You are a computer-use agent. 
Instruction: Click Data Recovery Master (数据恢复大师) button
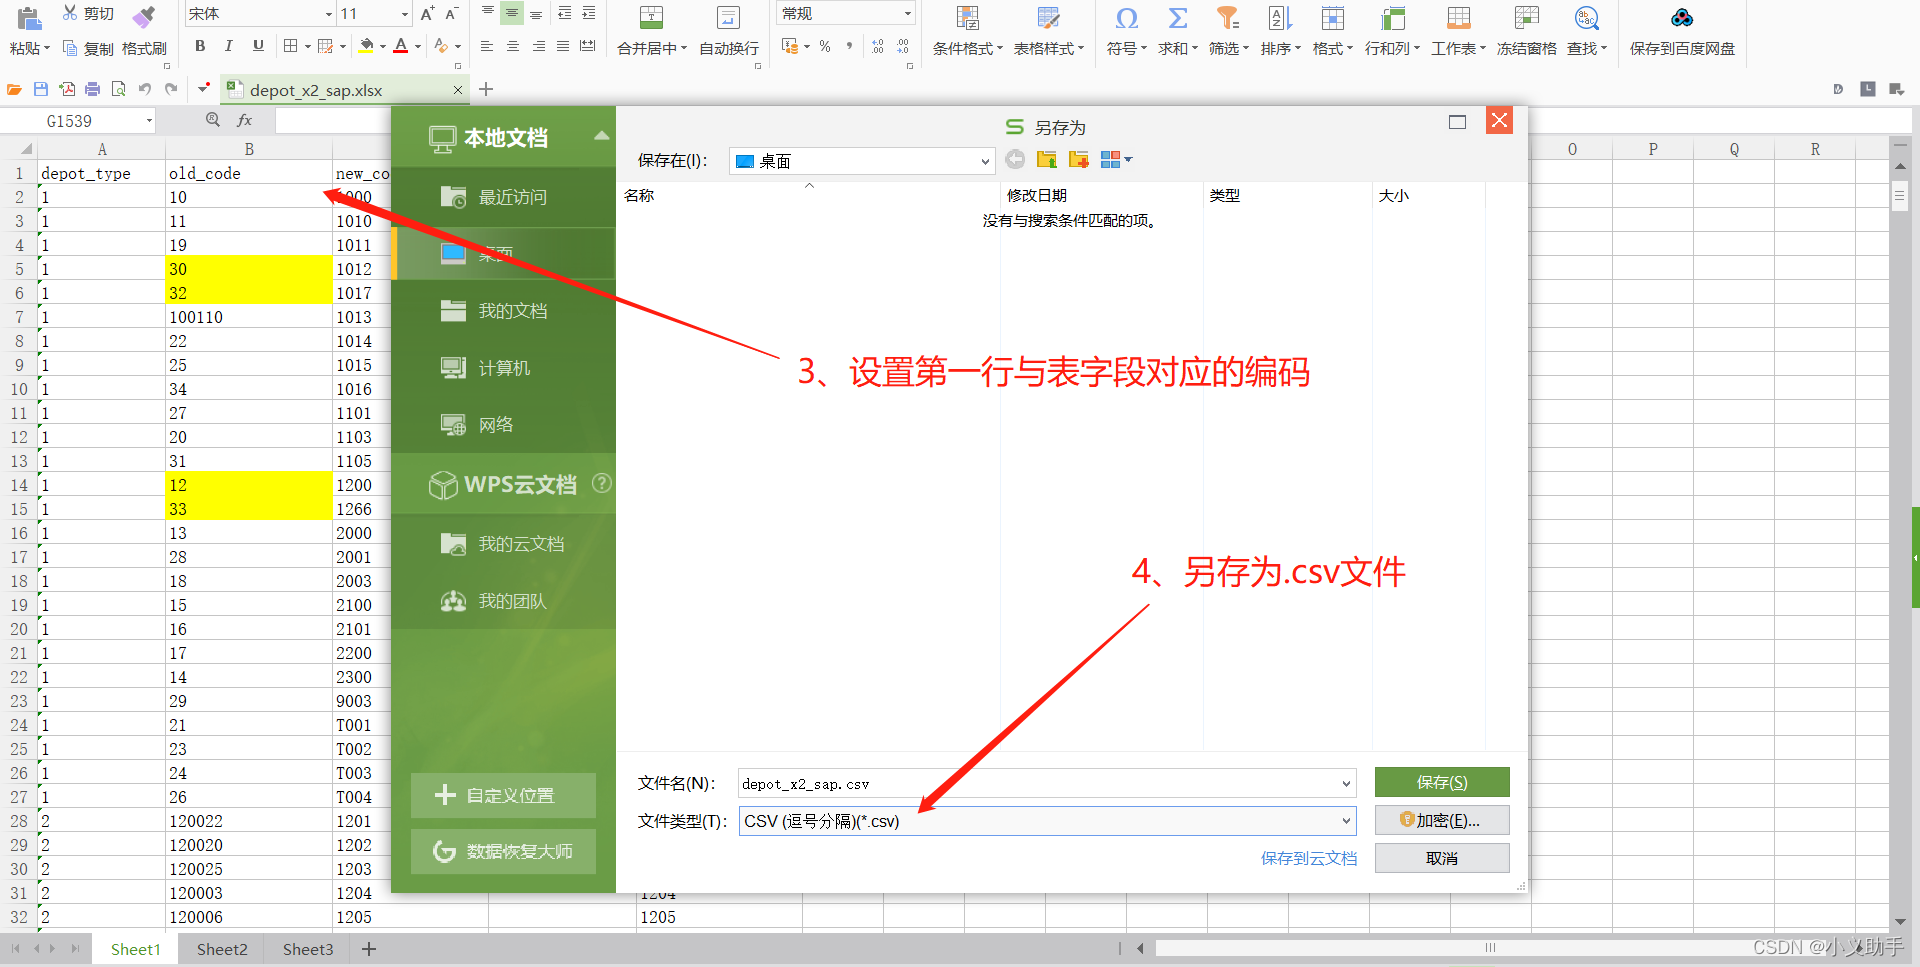pos(503,851)
